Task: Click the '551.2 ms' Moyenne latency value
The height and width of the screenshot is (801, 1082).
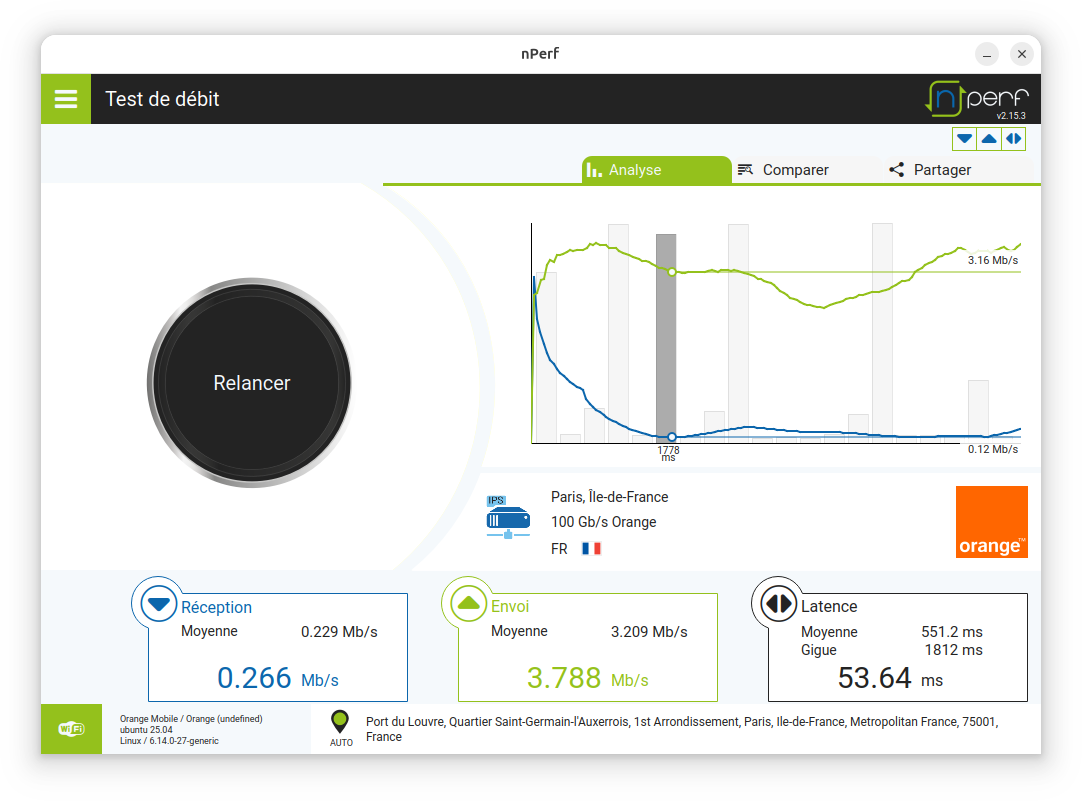Action: tap(952, 632)
